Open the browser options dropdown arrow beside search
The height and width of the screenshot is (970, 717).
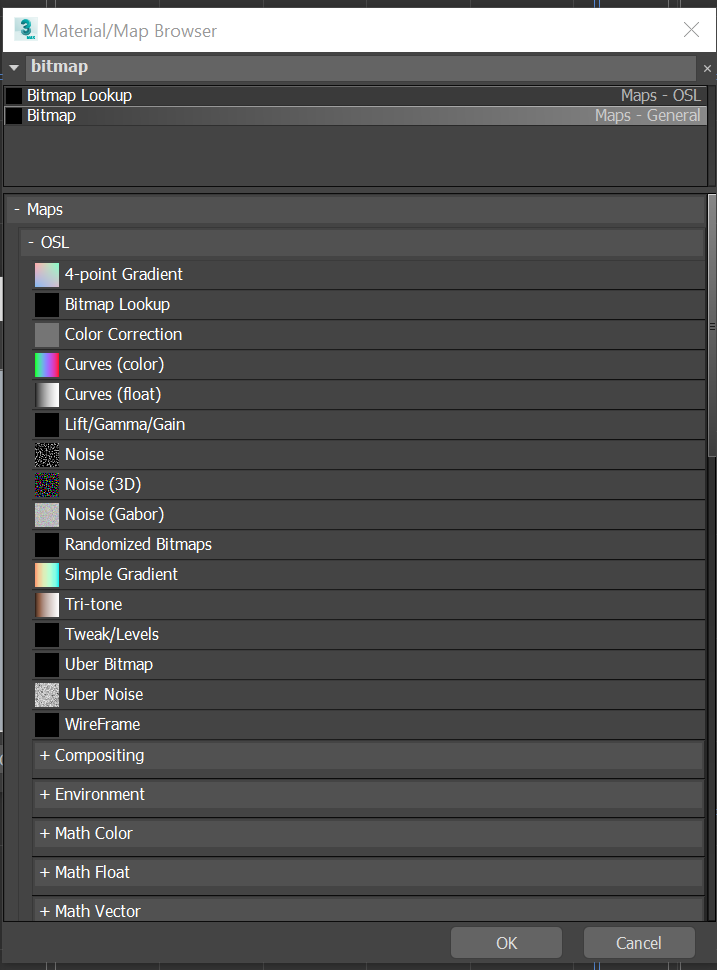point(14,68)
